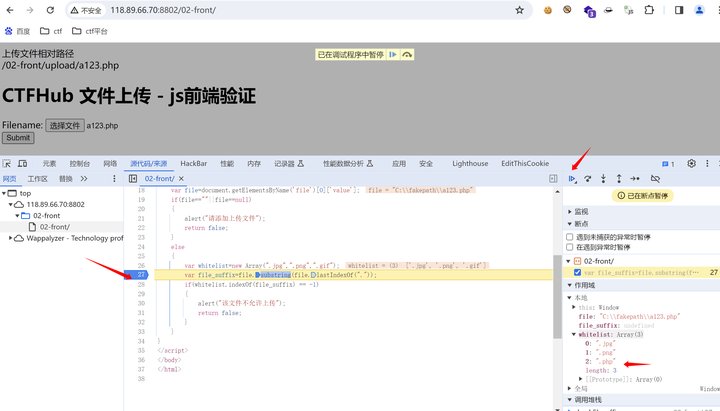The height and width of the screenshot is (411, 720).
Task: Activate inspect element picker
Action: click(6, 163)
